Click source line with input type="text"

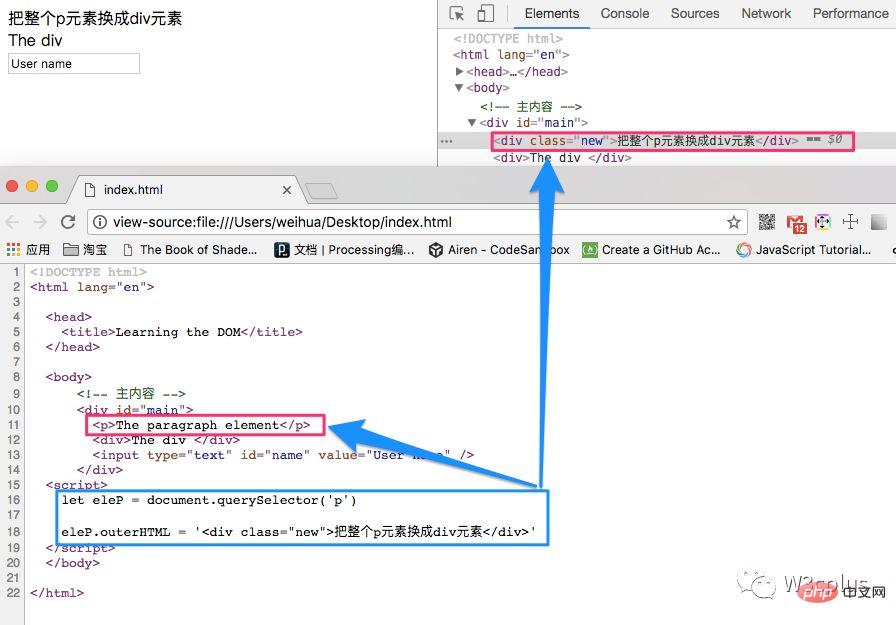coord(283,455)
